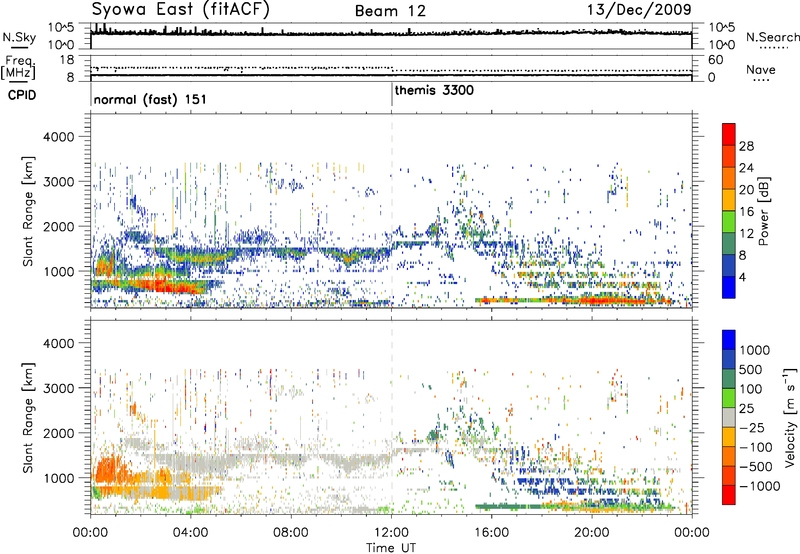Viewport: 800px width, 554px height.
Task: Click the "04:00" time tick label
Action: (191, 533)
